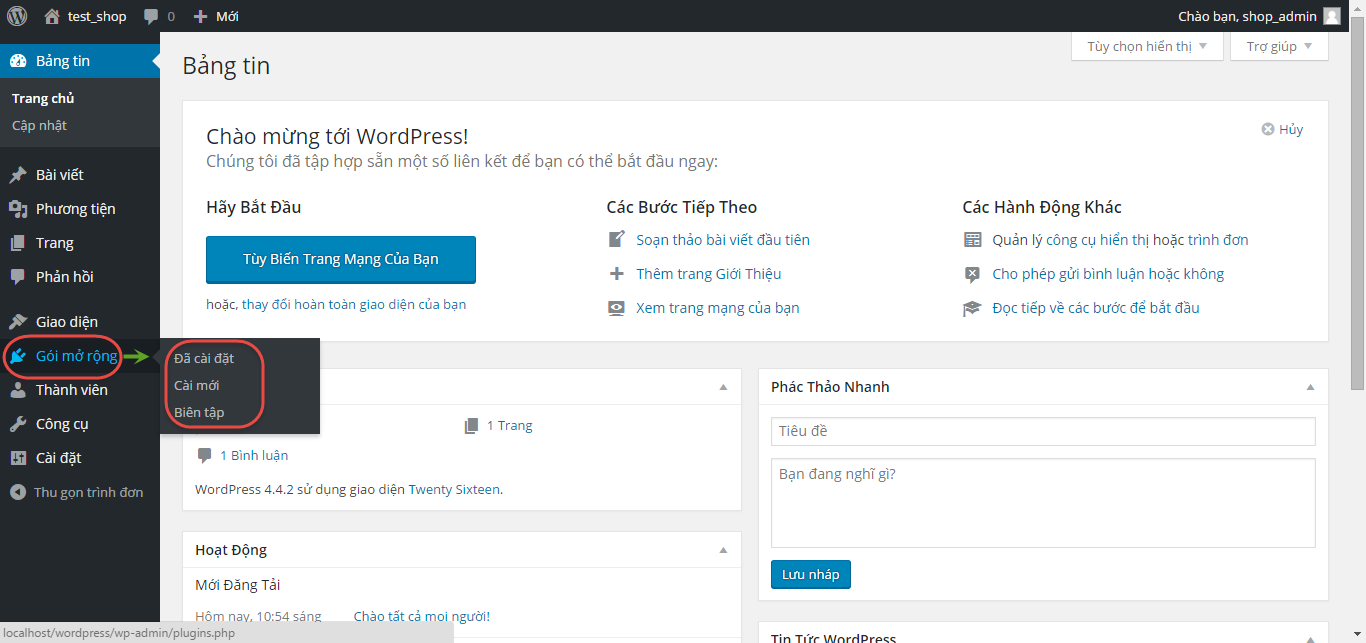Open comments bubble icon in admin bar

151,16
